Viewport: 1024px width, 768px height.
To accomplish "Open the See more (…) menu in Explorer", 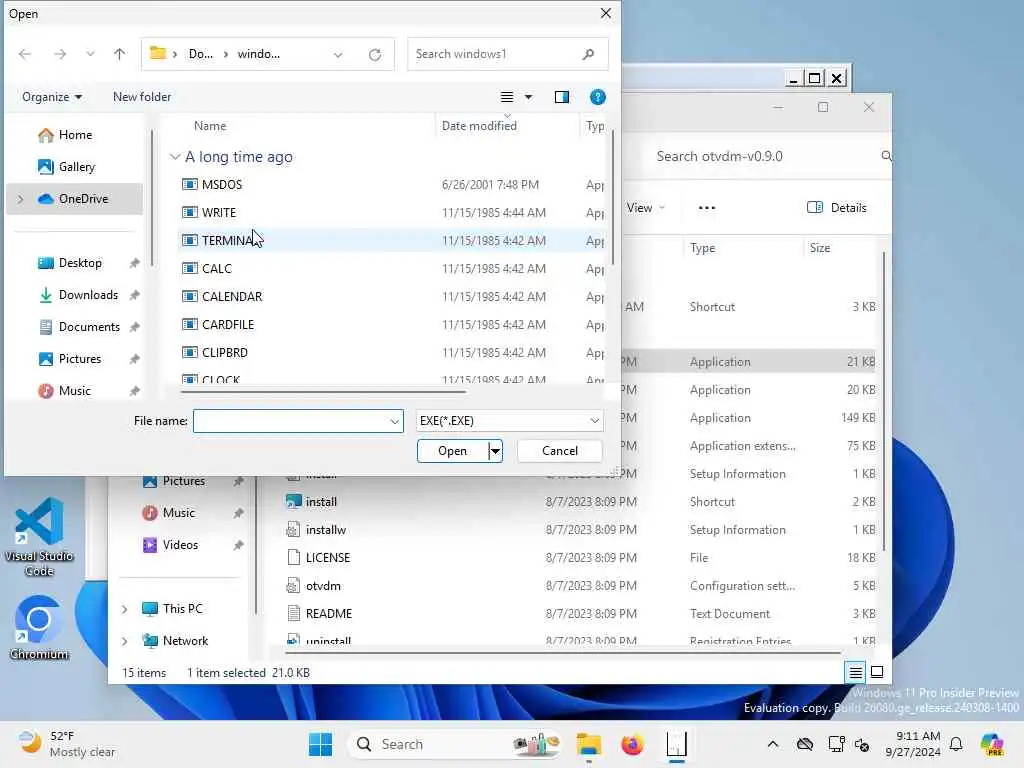I will tap(707, 208).
